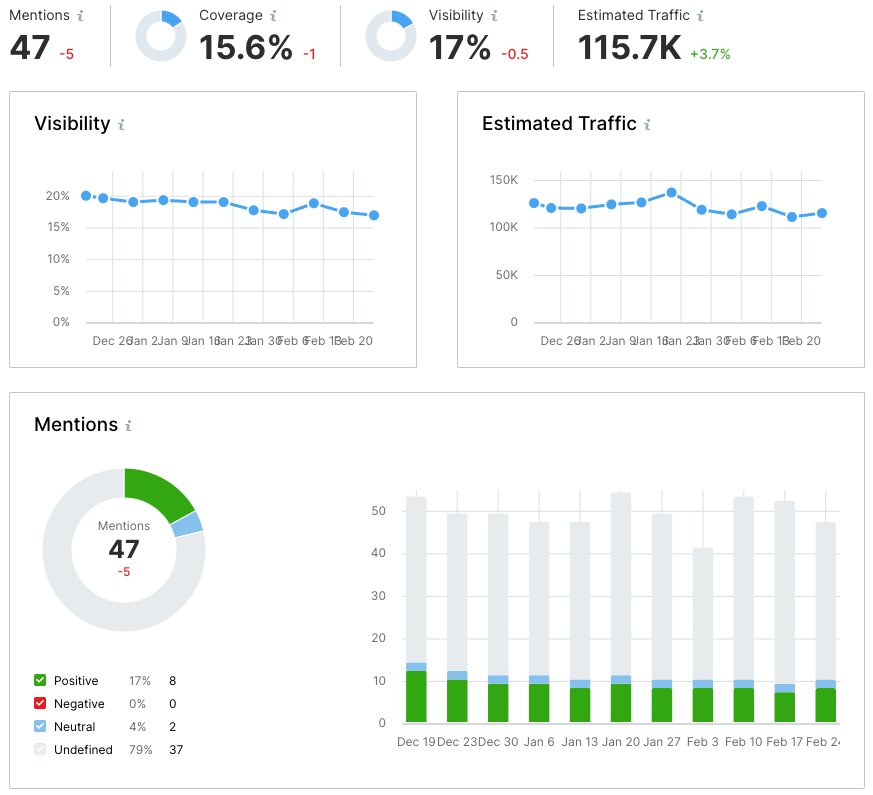
Task: Toggle the Undefined legend checkbox
Action: [40, 750]
